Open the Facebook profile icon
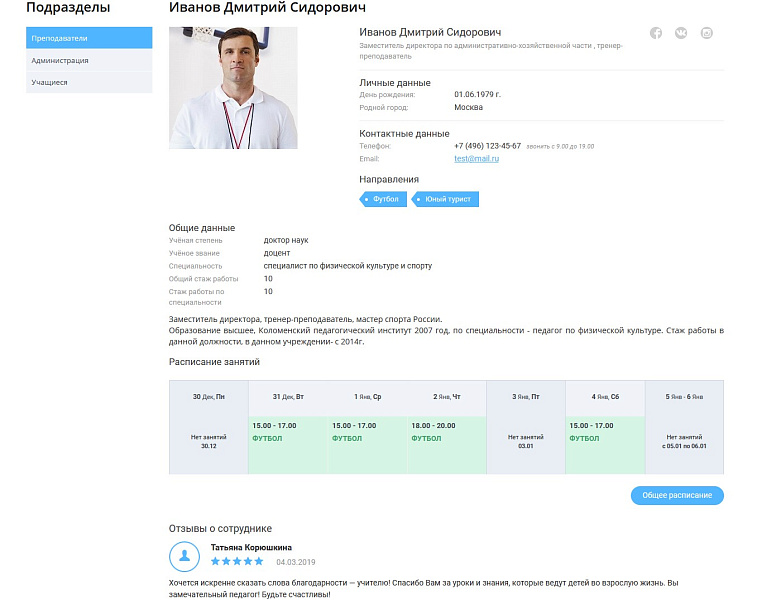 click(655, 33)
